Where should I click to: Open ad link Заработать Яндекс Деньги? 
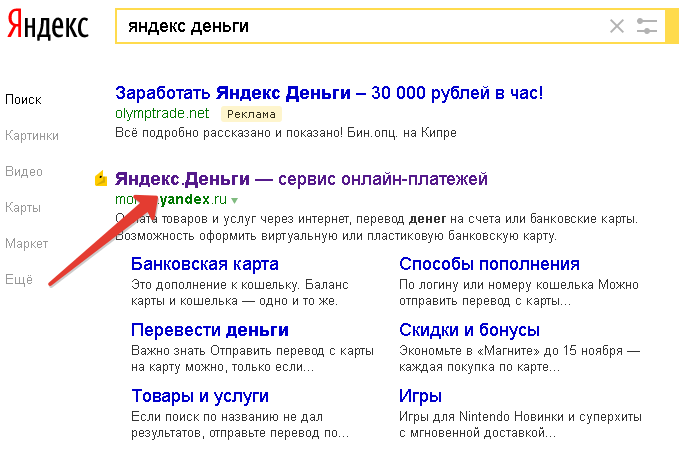coord(329,93)
